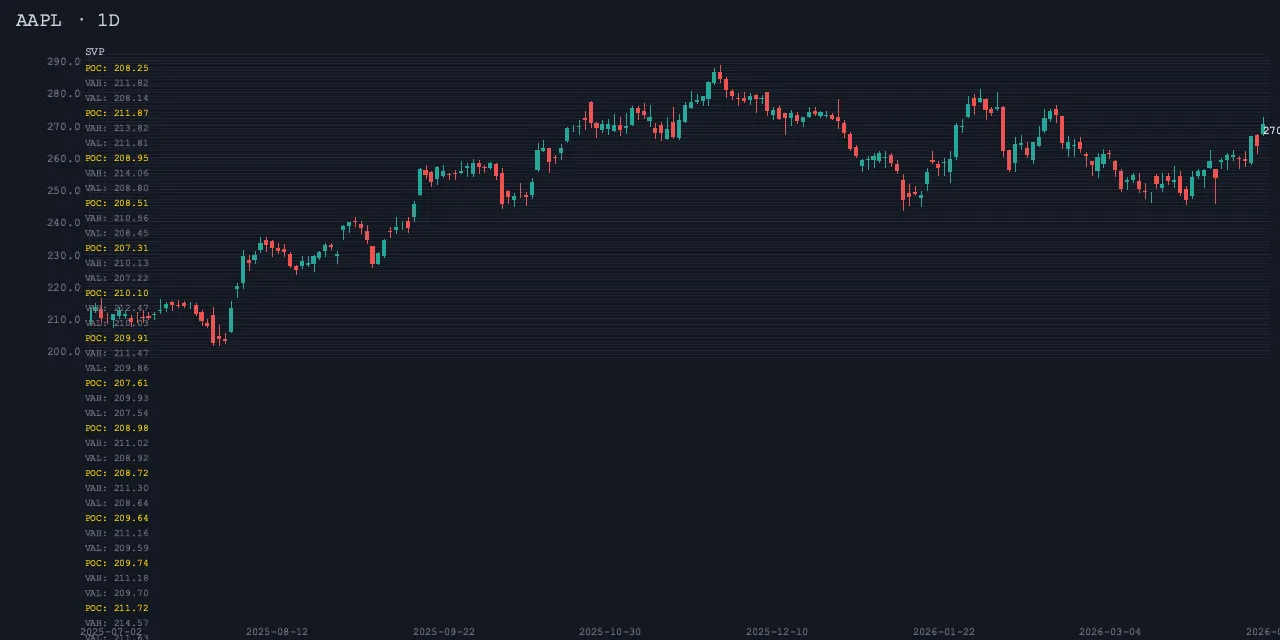Select the POC: 211.72 label

tap(117, 608)
